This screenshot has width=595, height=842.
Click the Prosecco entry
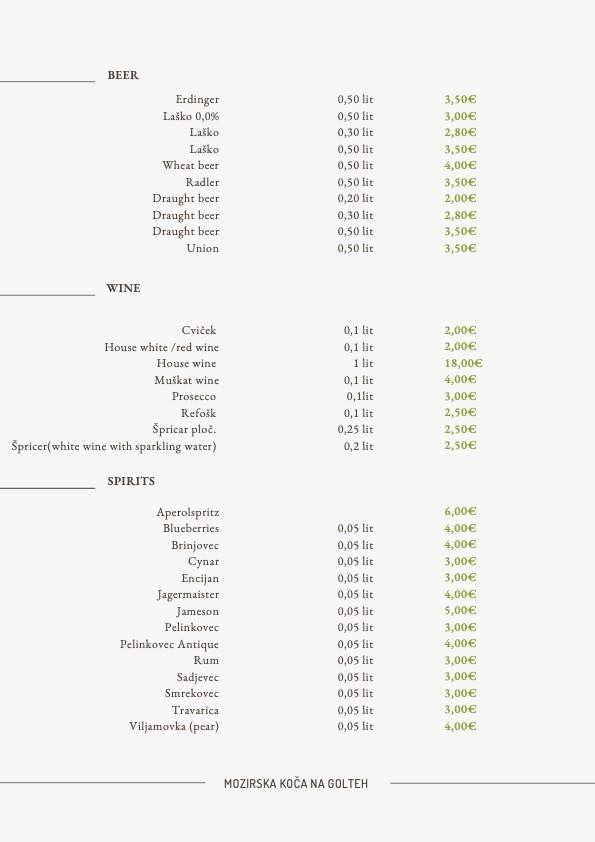[194, 397]
